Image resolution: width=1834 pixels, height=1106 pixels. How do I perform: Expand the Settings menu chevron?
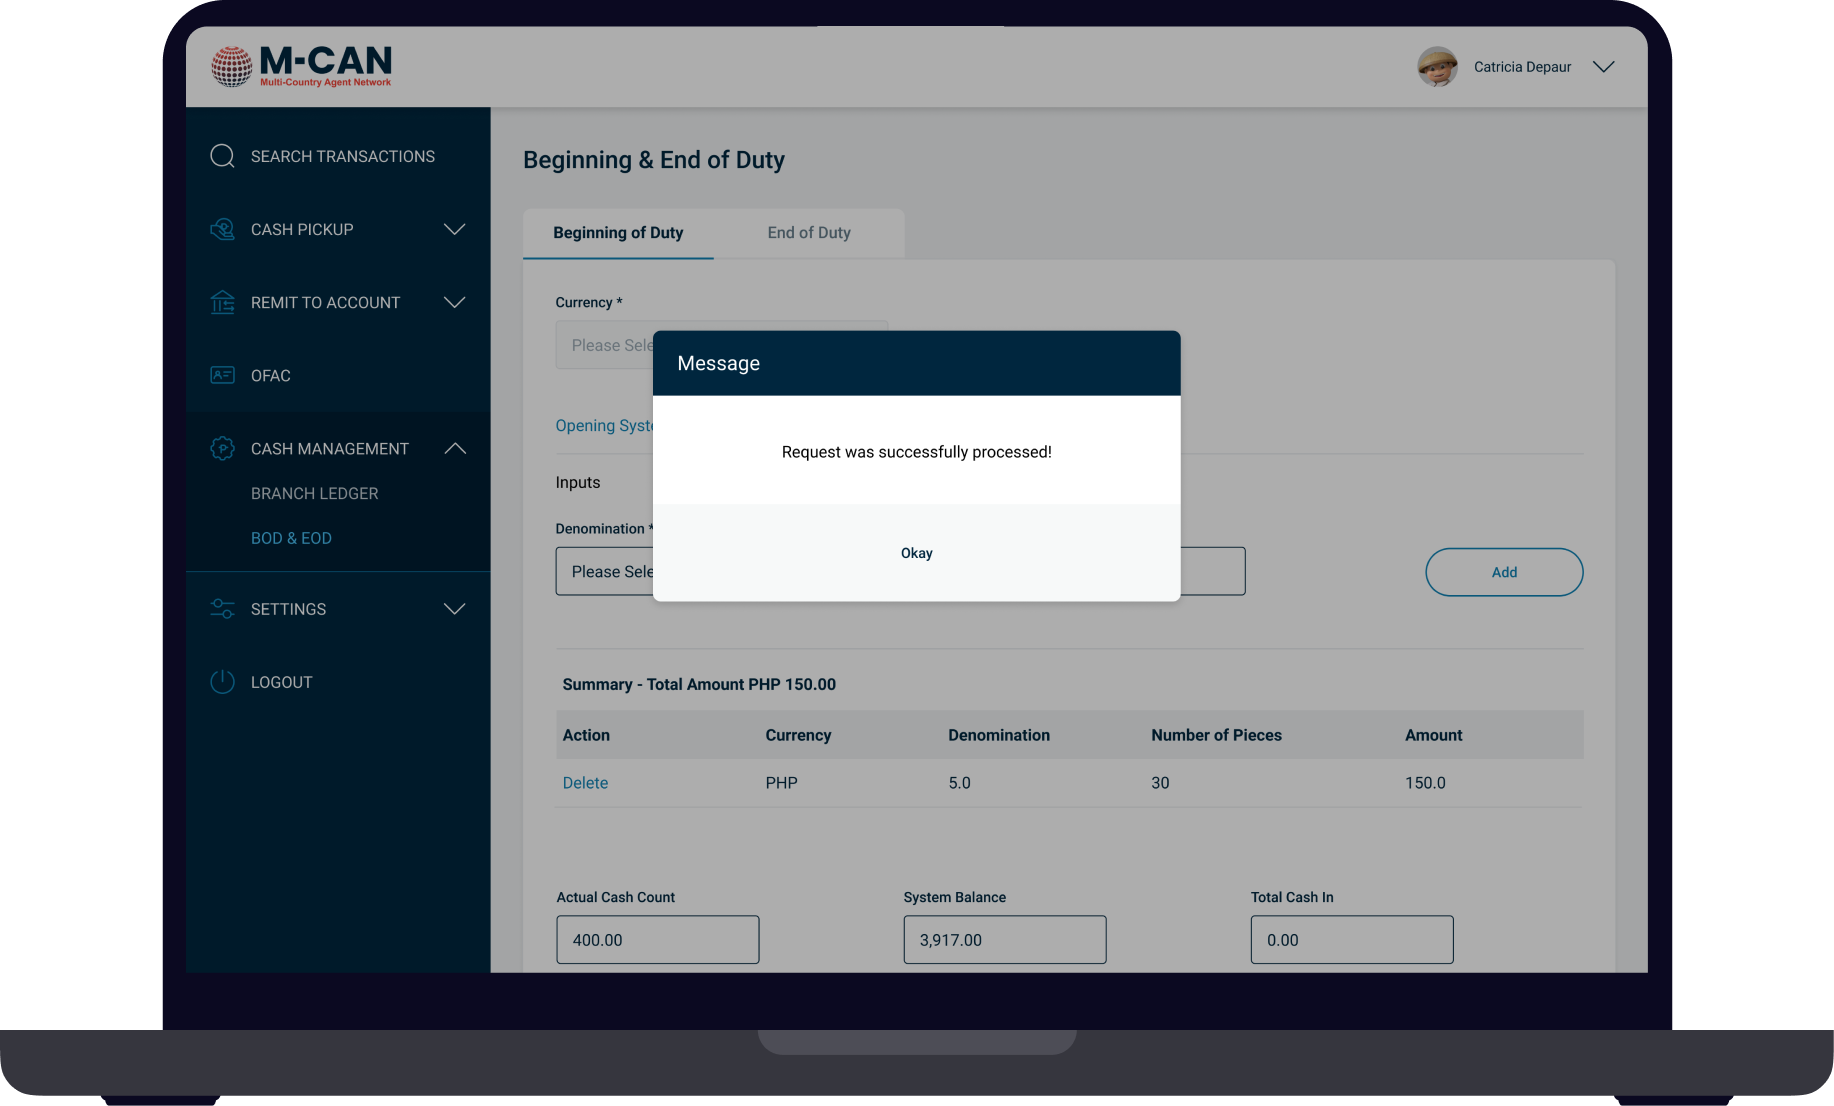[x=454, y=609]
